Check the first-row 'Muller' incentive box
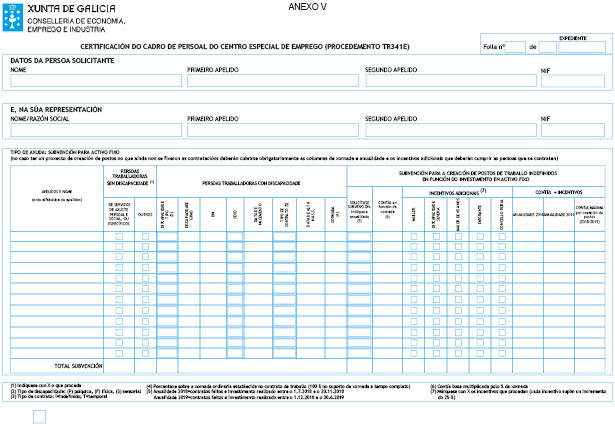615x439 pixels. 414,237
